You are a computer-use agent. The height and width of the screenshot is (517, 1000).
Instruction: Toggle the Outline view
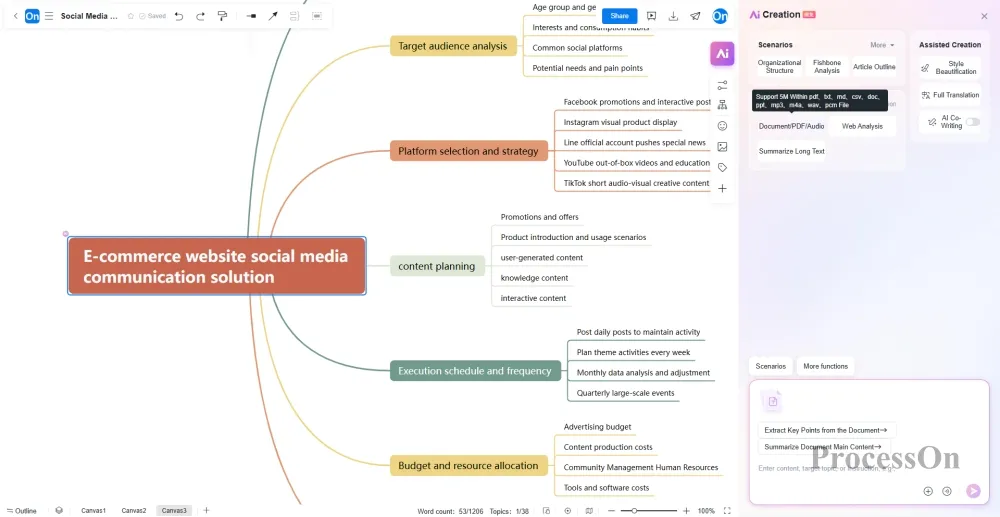pyautogui.click(x=20, y=510)
